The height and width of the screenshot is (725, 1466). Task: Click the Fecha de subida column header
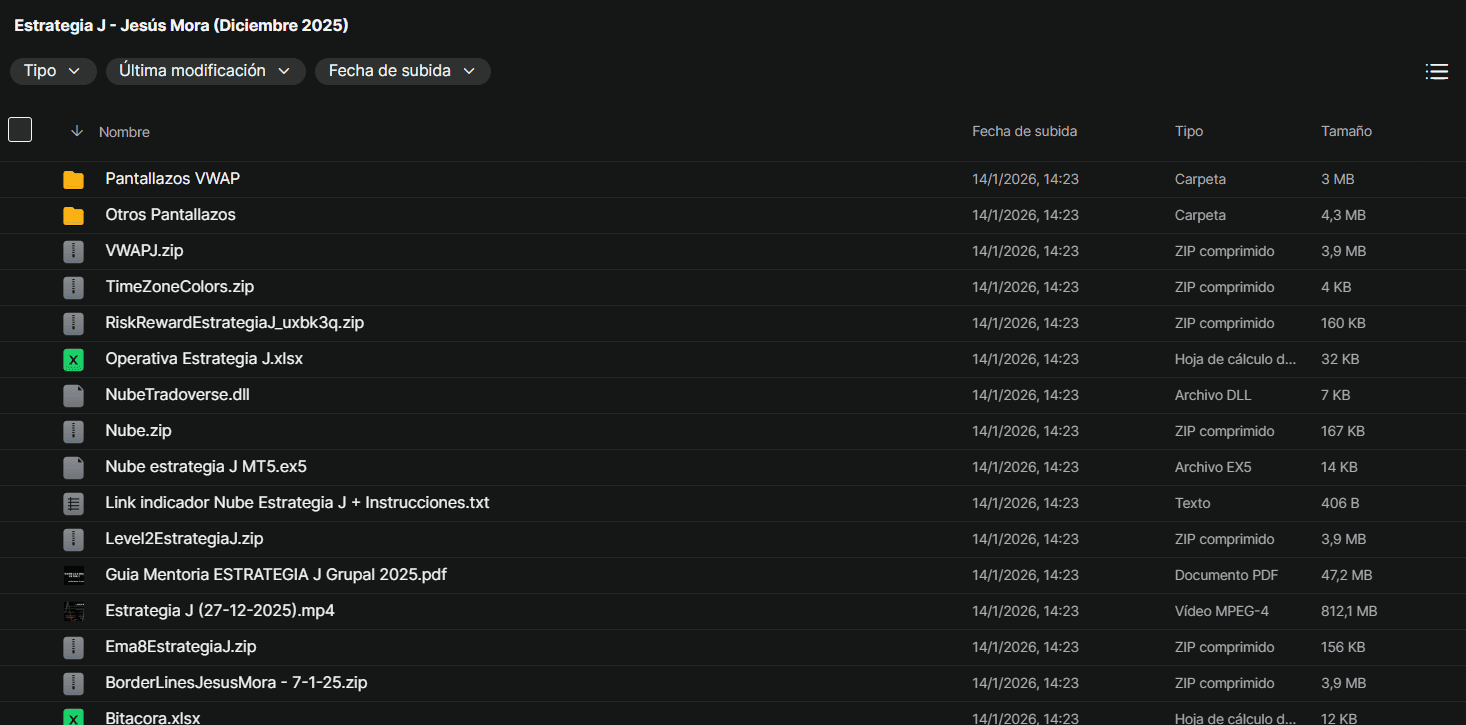[1024, 131]
